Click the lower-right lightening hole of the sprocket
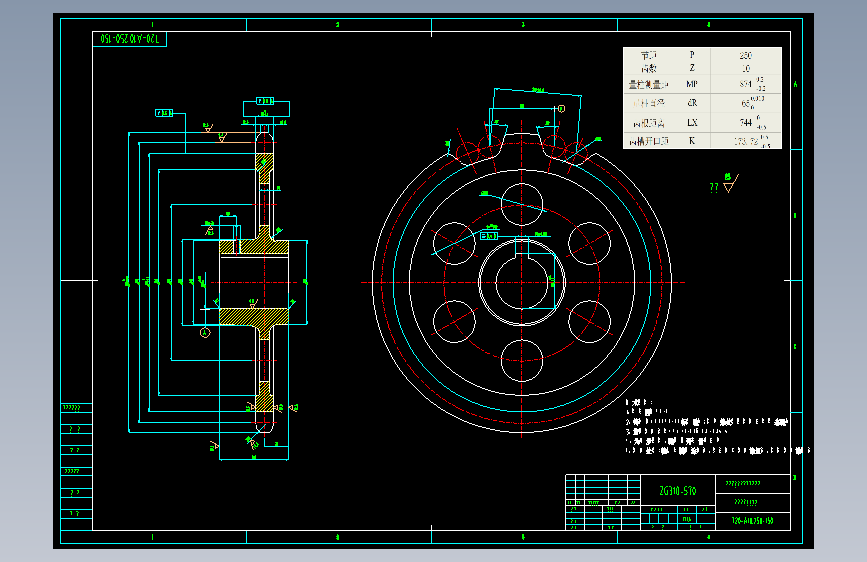The width and height of the screenshot is (867, 562). click(x=589, y=321)
